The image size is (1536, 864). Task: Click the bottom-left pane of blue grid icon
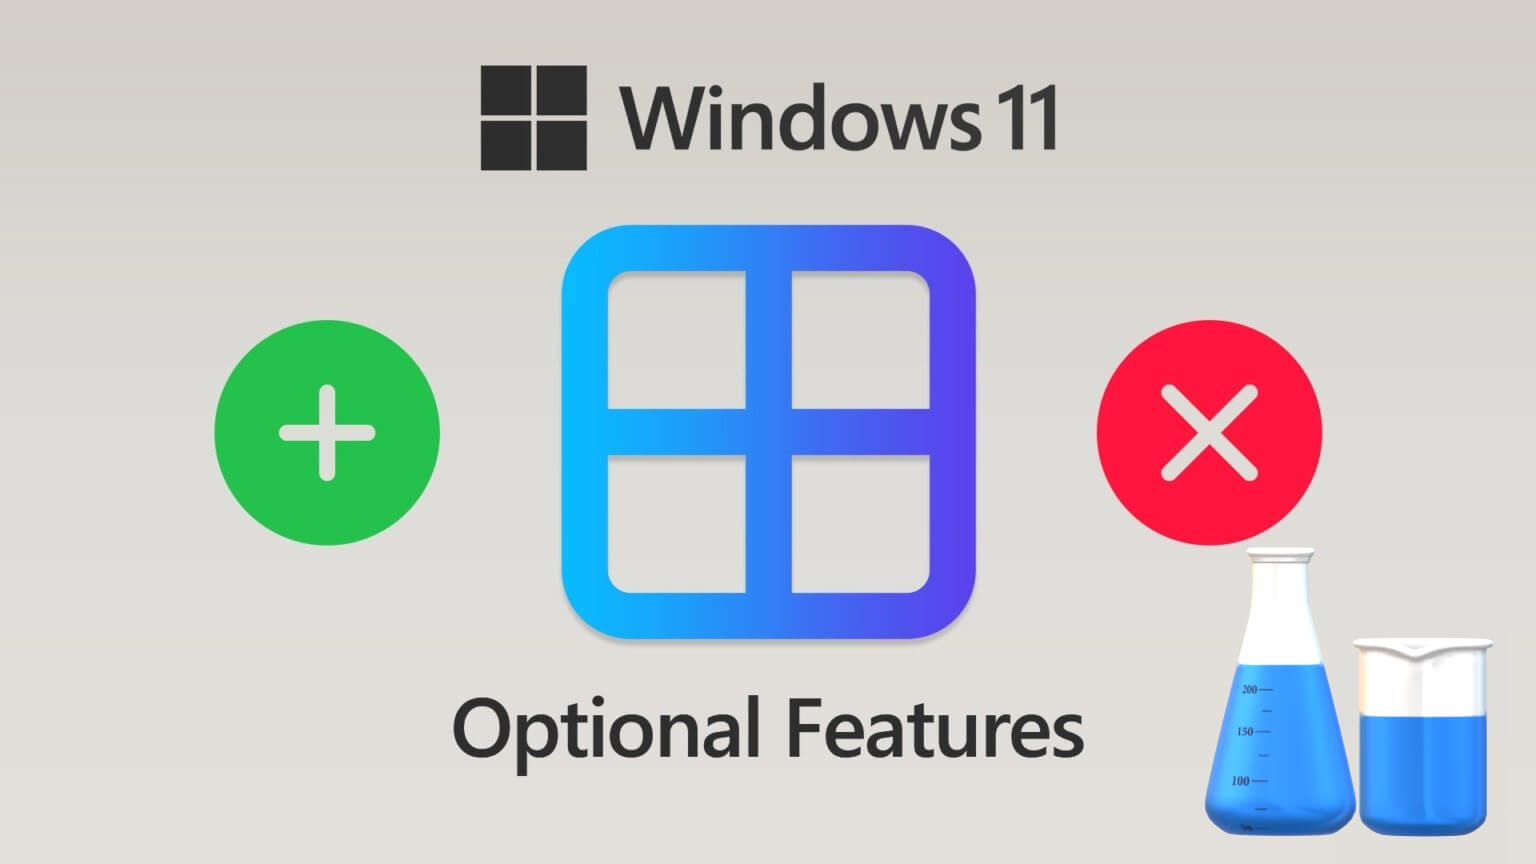coord(677,524)
